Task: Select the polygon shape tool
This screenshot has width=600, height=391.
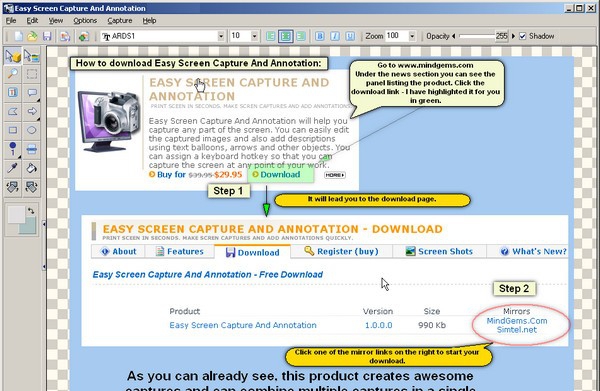Action: [13, 111]
